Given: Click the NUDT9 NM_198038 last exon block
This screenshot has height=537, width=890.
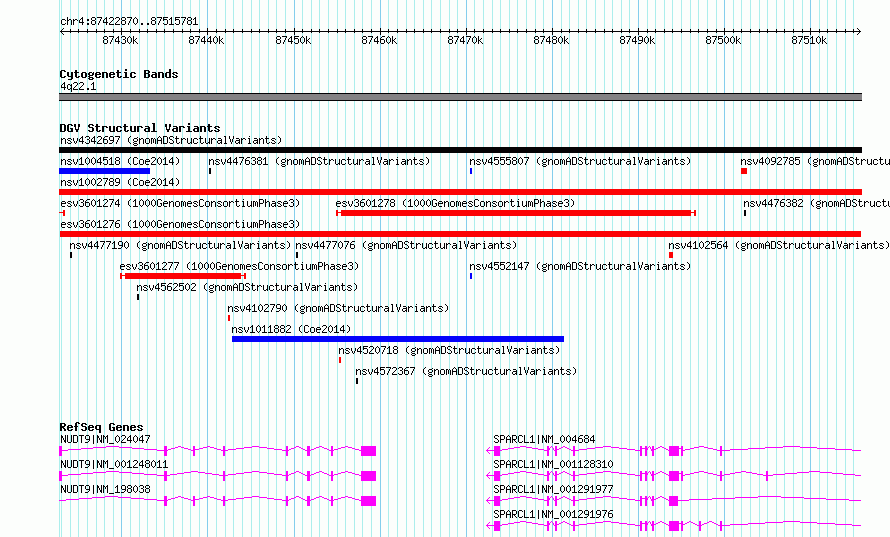Looking at the screenshot, I should tap(368, 501).
